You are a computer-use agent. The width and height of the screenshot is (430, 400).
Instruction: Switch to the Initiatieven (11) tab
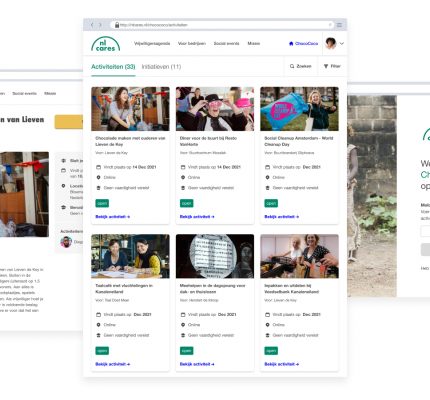point(161,67)
